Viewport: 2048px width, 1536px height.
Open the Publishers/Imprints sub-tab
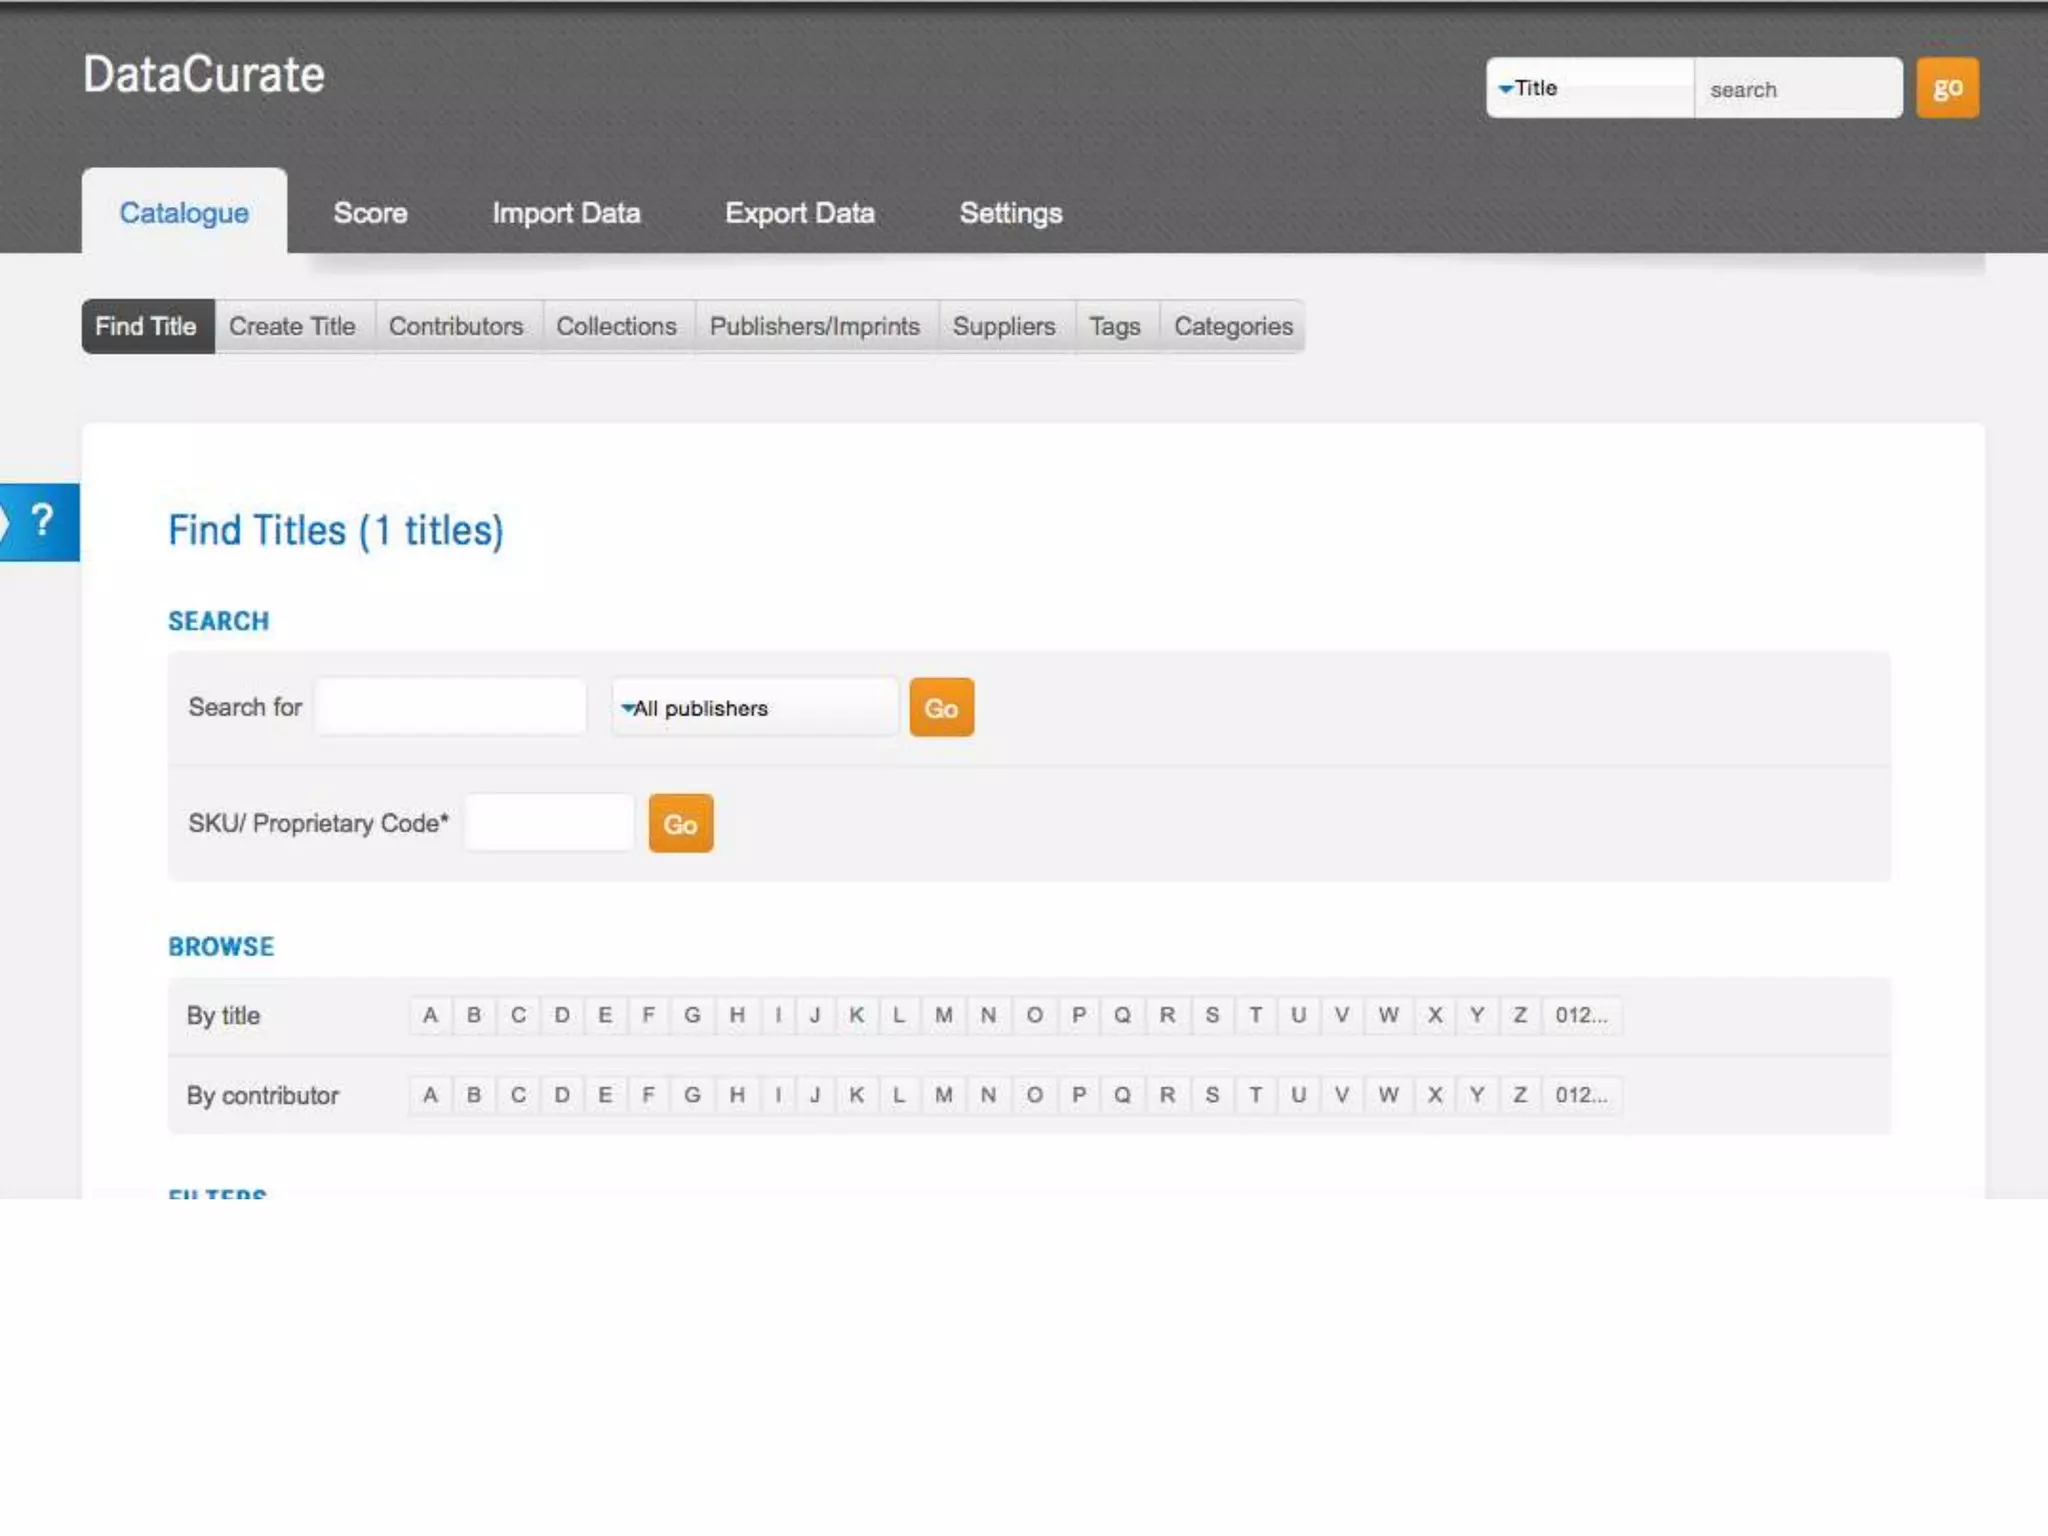[x=814, y=326]
